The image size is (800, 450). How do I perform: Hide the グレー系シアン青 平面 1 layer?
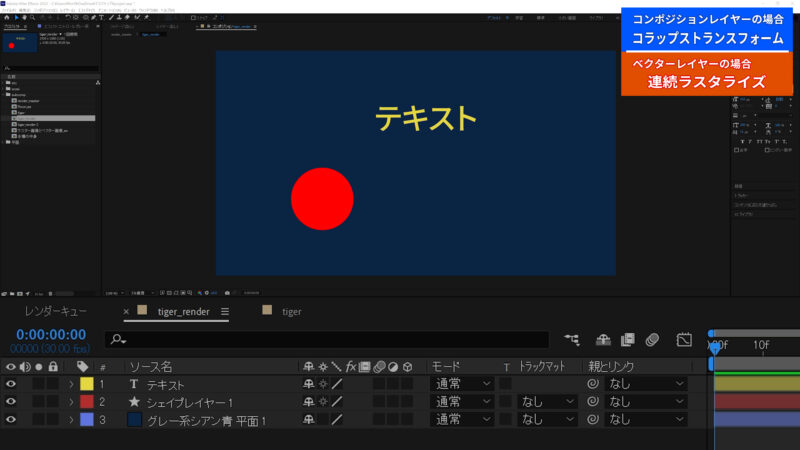point(11,419)
